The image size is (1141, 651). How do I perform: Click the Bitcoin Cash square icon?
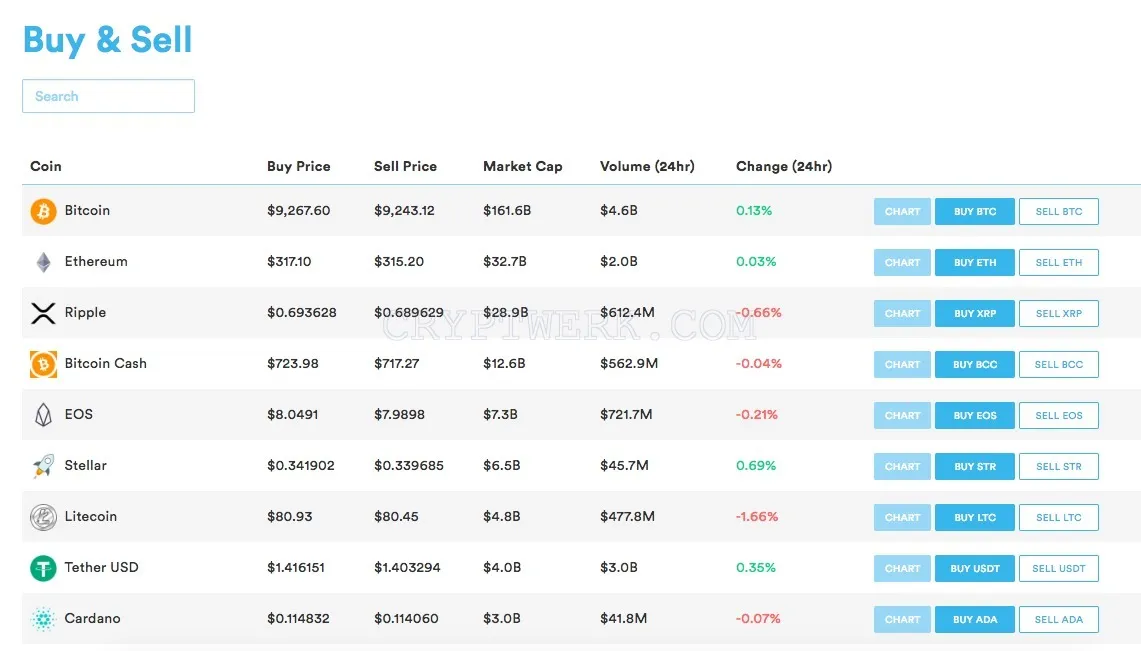(x=43, y=364)
